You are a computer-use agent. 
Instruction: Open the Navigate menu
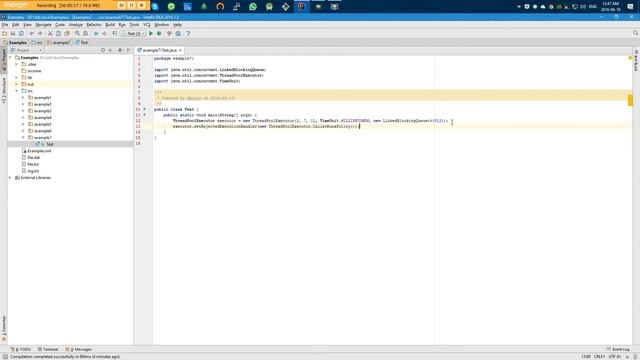click(43, 25)
